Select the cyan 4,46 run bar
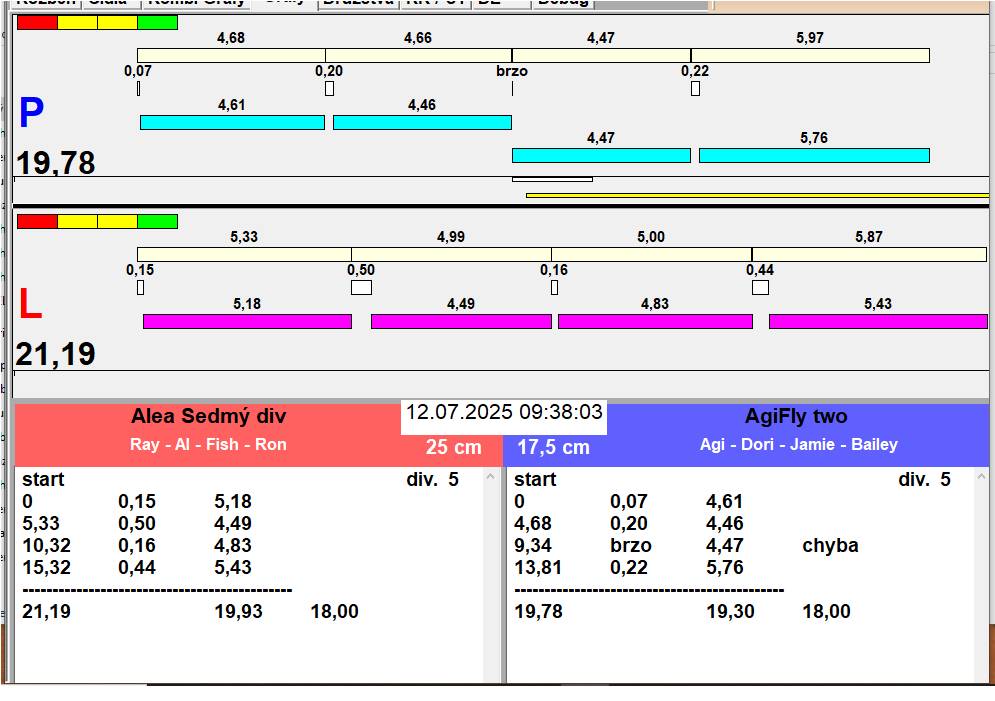 [422, 122]
